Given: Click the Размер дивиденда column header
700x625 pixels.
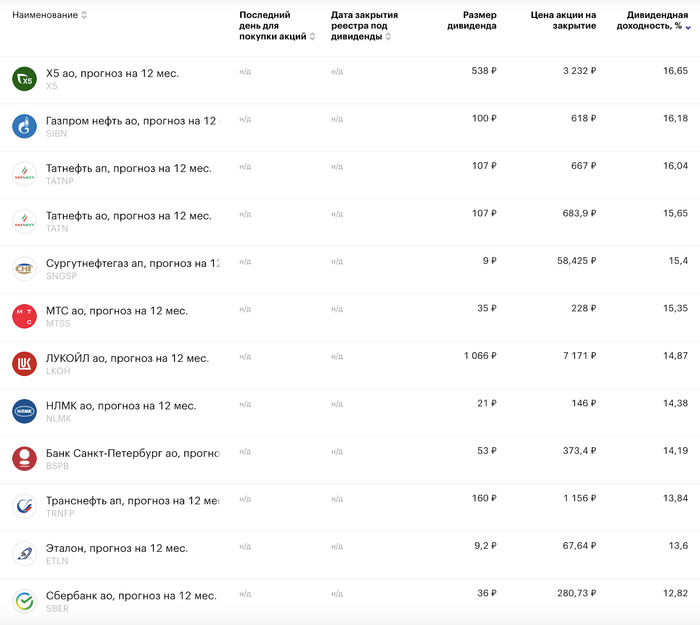Looking at the screenshot, I should [x=471, y=21].
